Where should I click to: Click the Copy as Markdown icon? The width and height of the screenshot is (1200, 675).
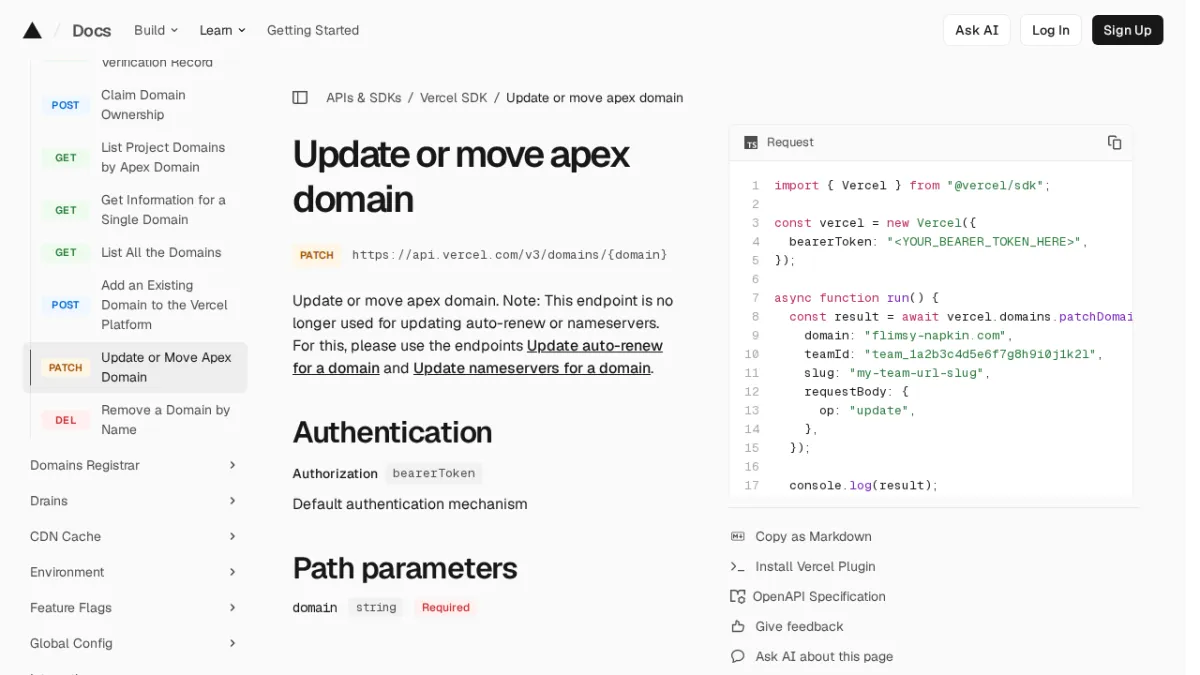[x=738, y=536]
